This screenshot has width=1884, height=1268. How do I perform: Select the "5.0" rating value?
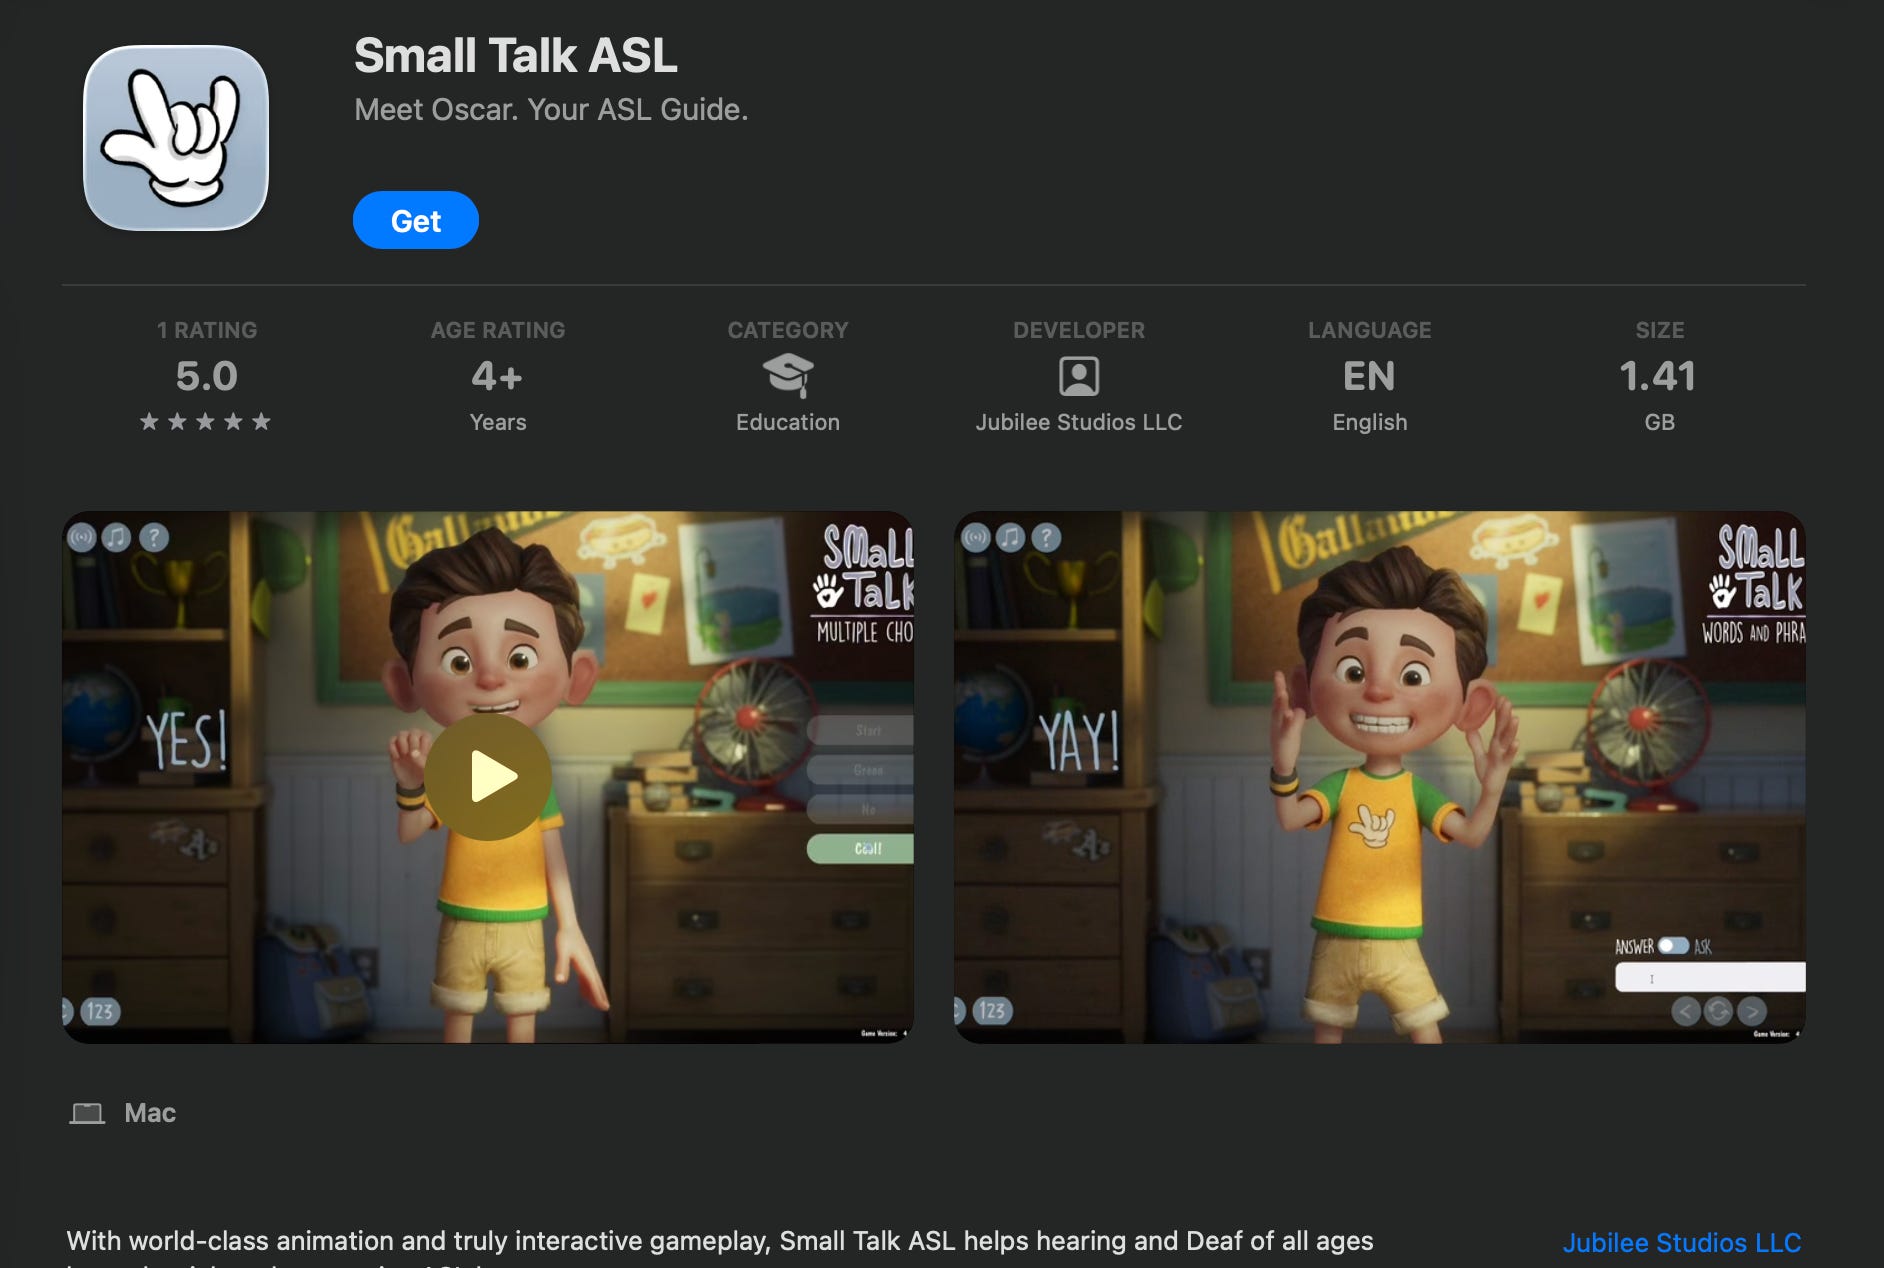tap(207, 376)
